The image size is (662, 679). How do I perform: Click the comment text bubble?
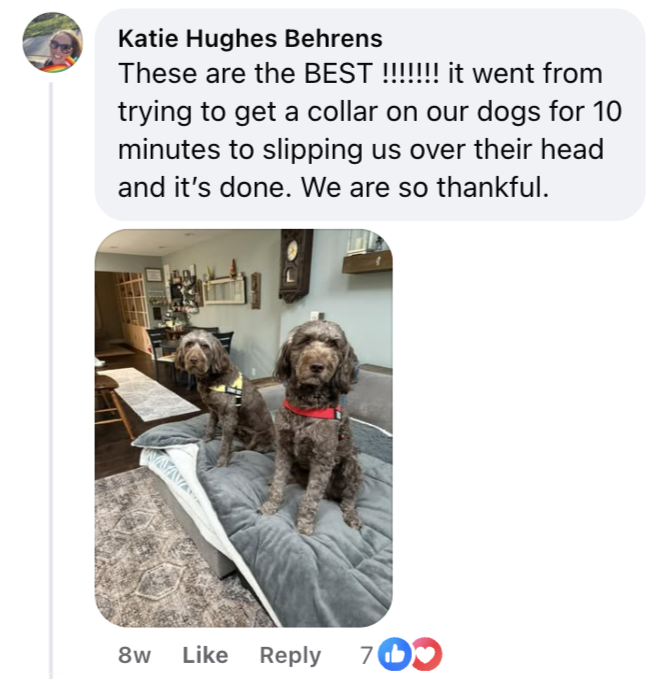click(x=370, y=114)
